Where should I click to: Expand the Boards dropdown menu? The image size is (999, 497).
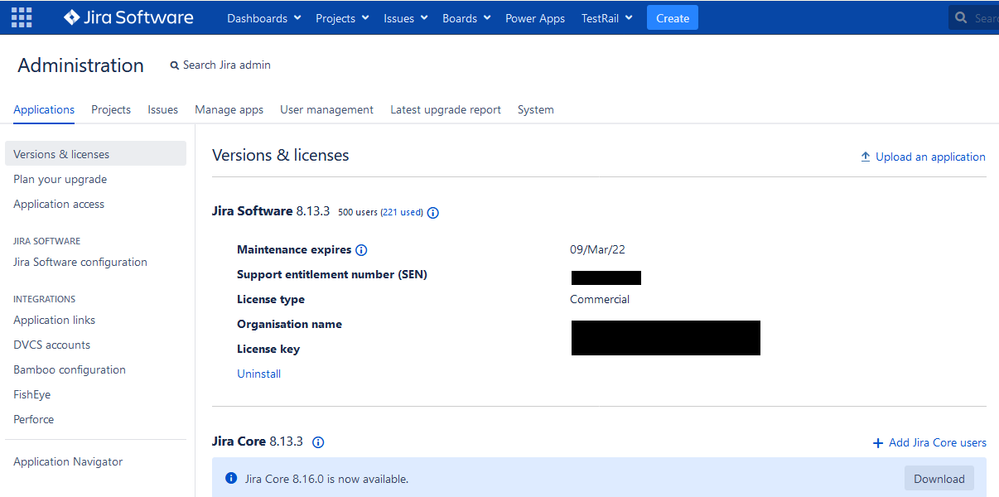tap(466, 18)
